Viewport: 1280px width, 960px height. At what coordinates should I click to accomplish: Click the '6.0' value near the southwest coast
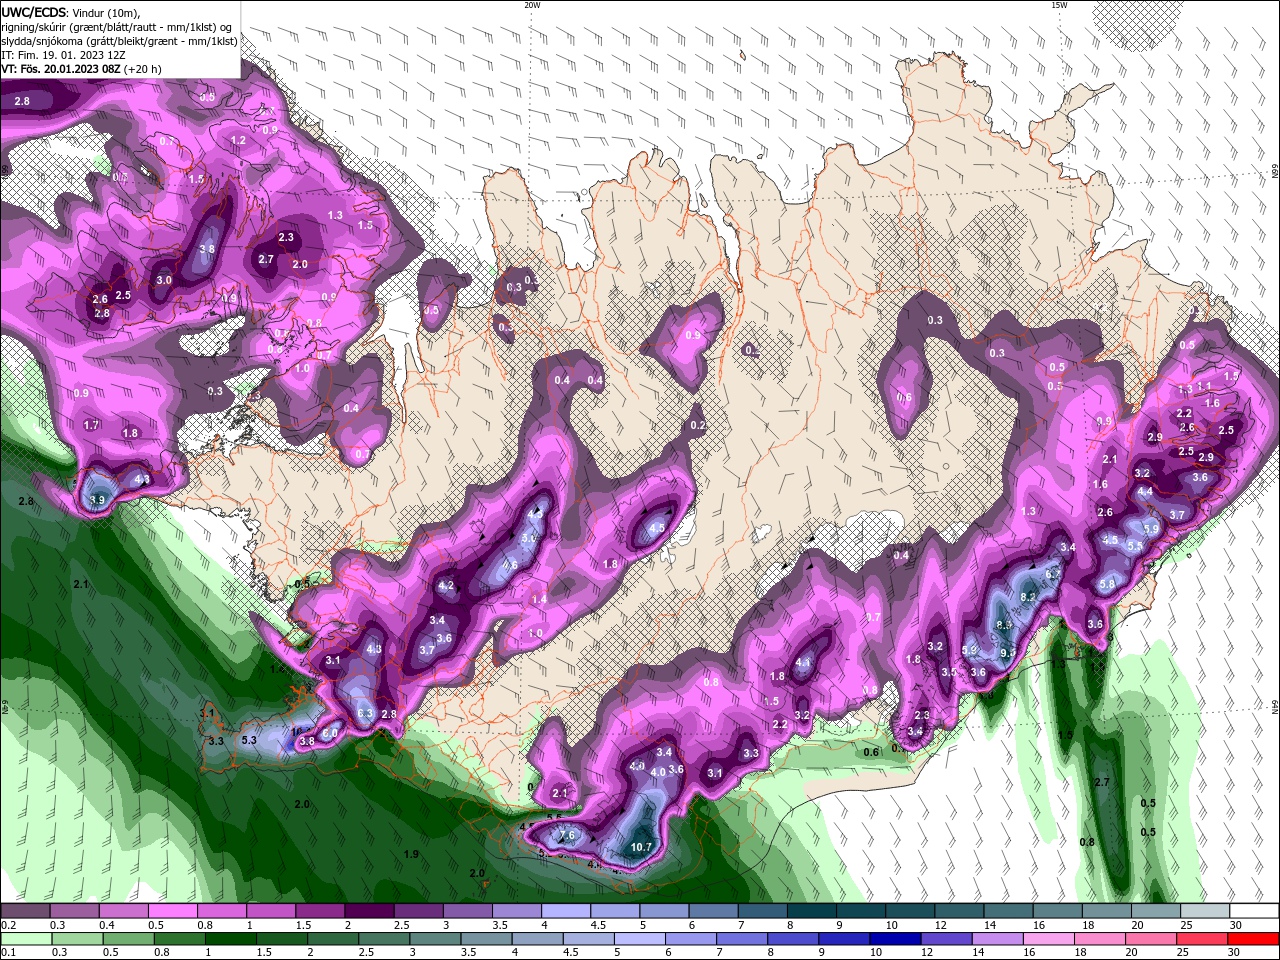pos(330,734)
